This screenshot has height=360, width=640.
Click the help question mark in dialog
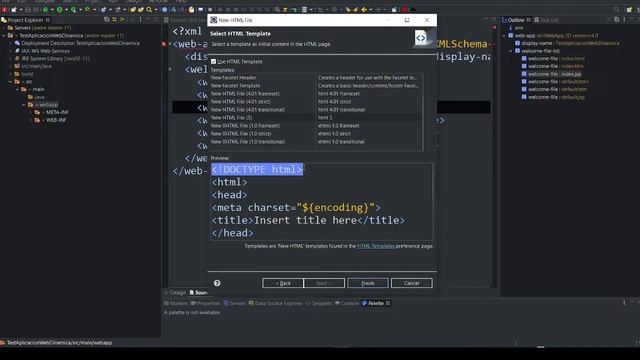(x=217, y=283)
